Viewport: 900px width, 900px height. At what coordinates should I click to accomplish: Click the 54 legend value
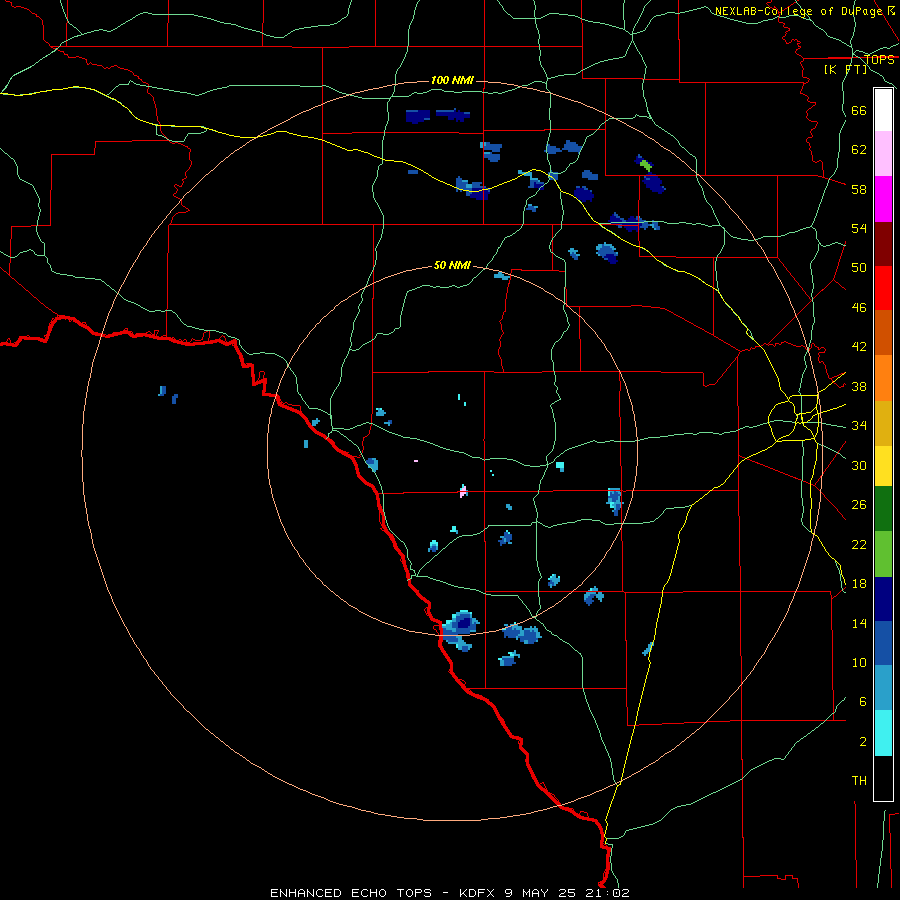tap(859, 228)
